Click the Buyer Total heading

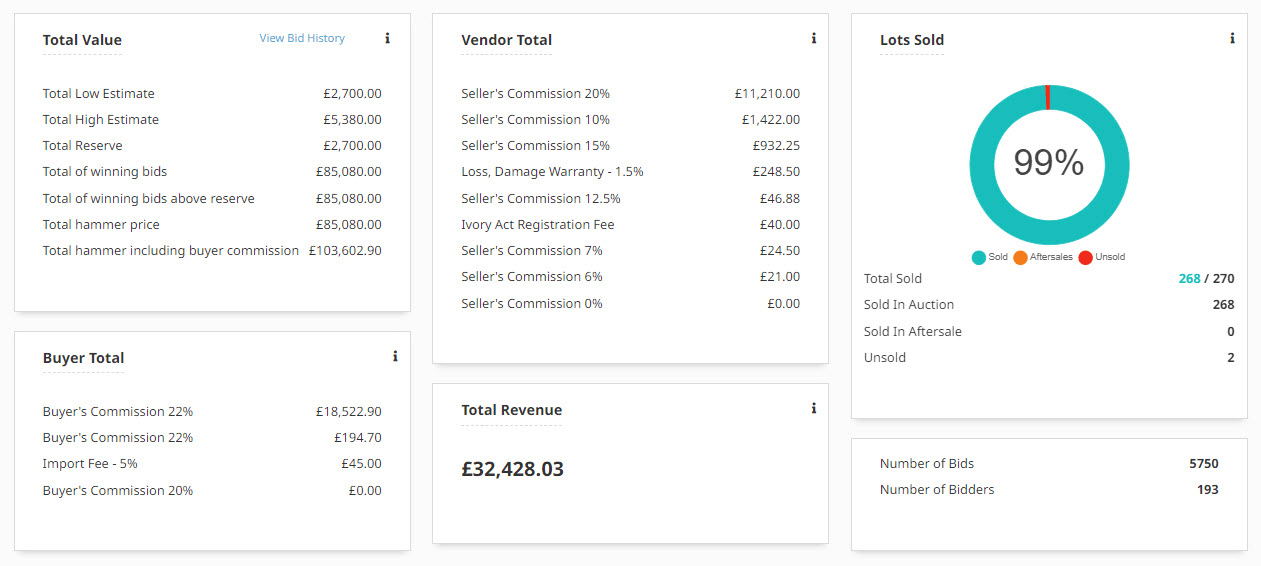click(83, 359)
